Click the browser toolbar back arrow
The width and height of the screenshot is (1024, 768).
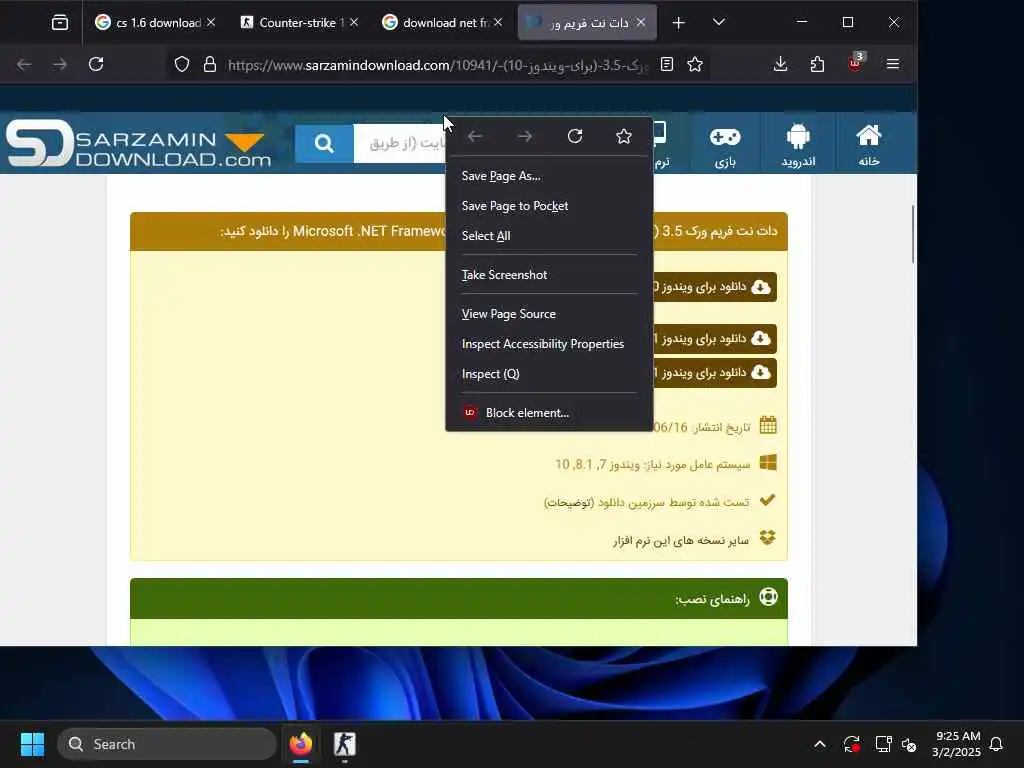(24, 64)
